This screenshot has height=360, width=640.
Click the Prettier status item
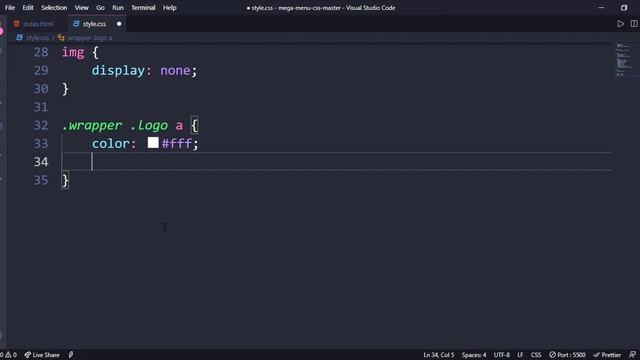(607, 355)
